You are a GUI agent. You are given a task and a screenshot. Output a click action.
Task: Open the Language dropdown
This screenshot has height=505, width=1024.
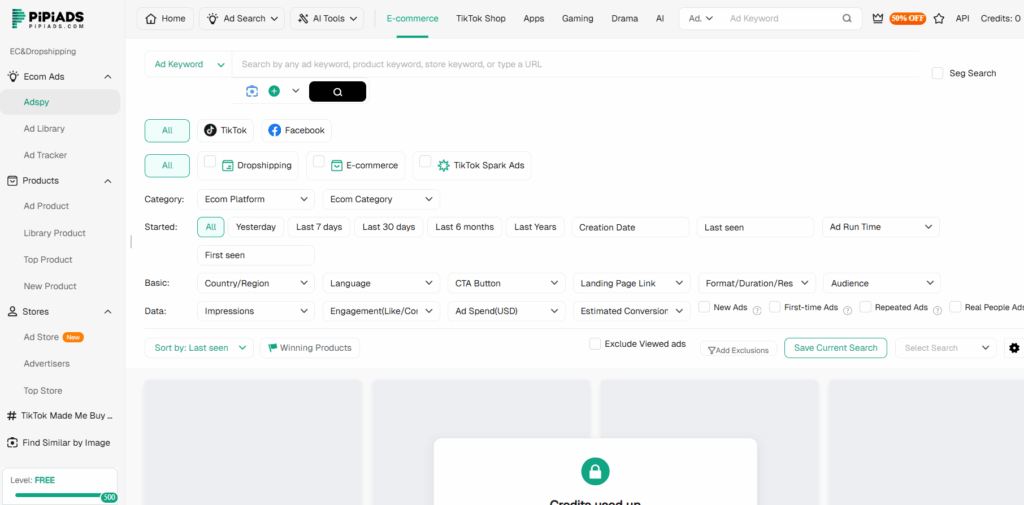[x=381, y=284]
